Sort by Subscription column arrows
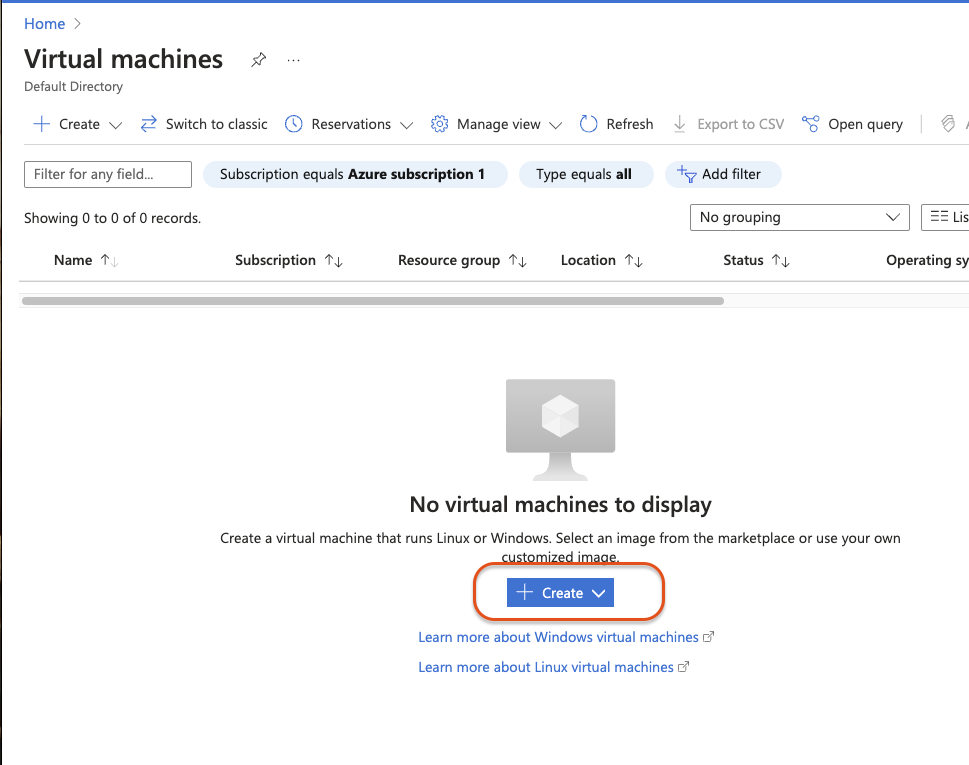 coord(334,261)
